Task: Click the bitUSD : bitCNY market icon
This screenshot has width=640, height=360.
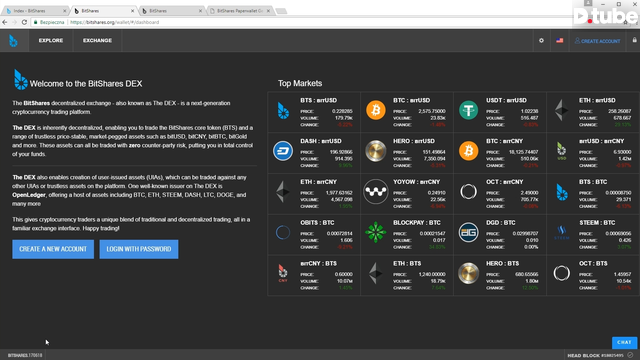Action: [x=562, y=151]
